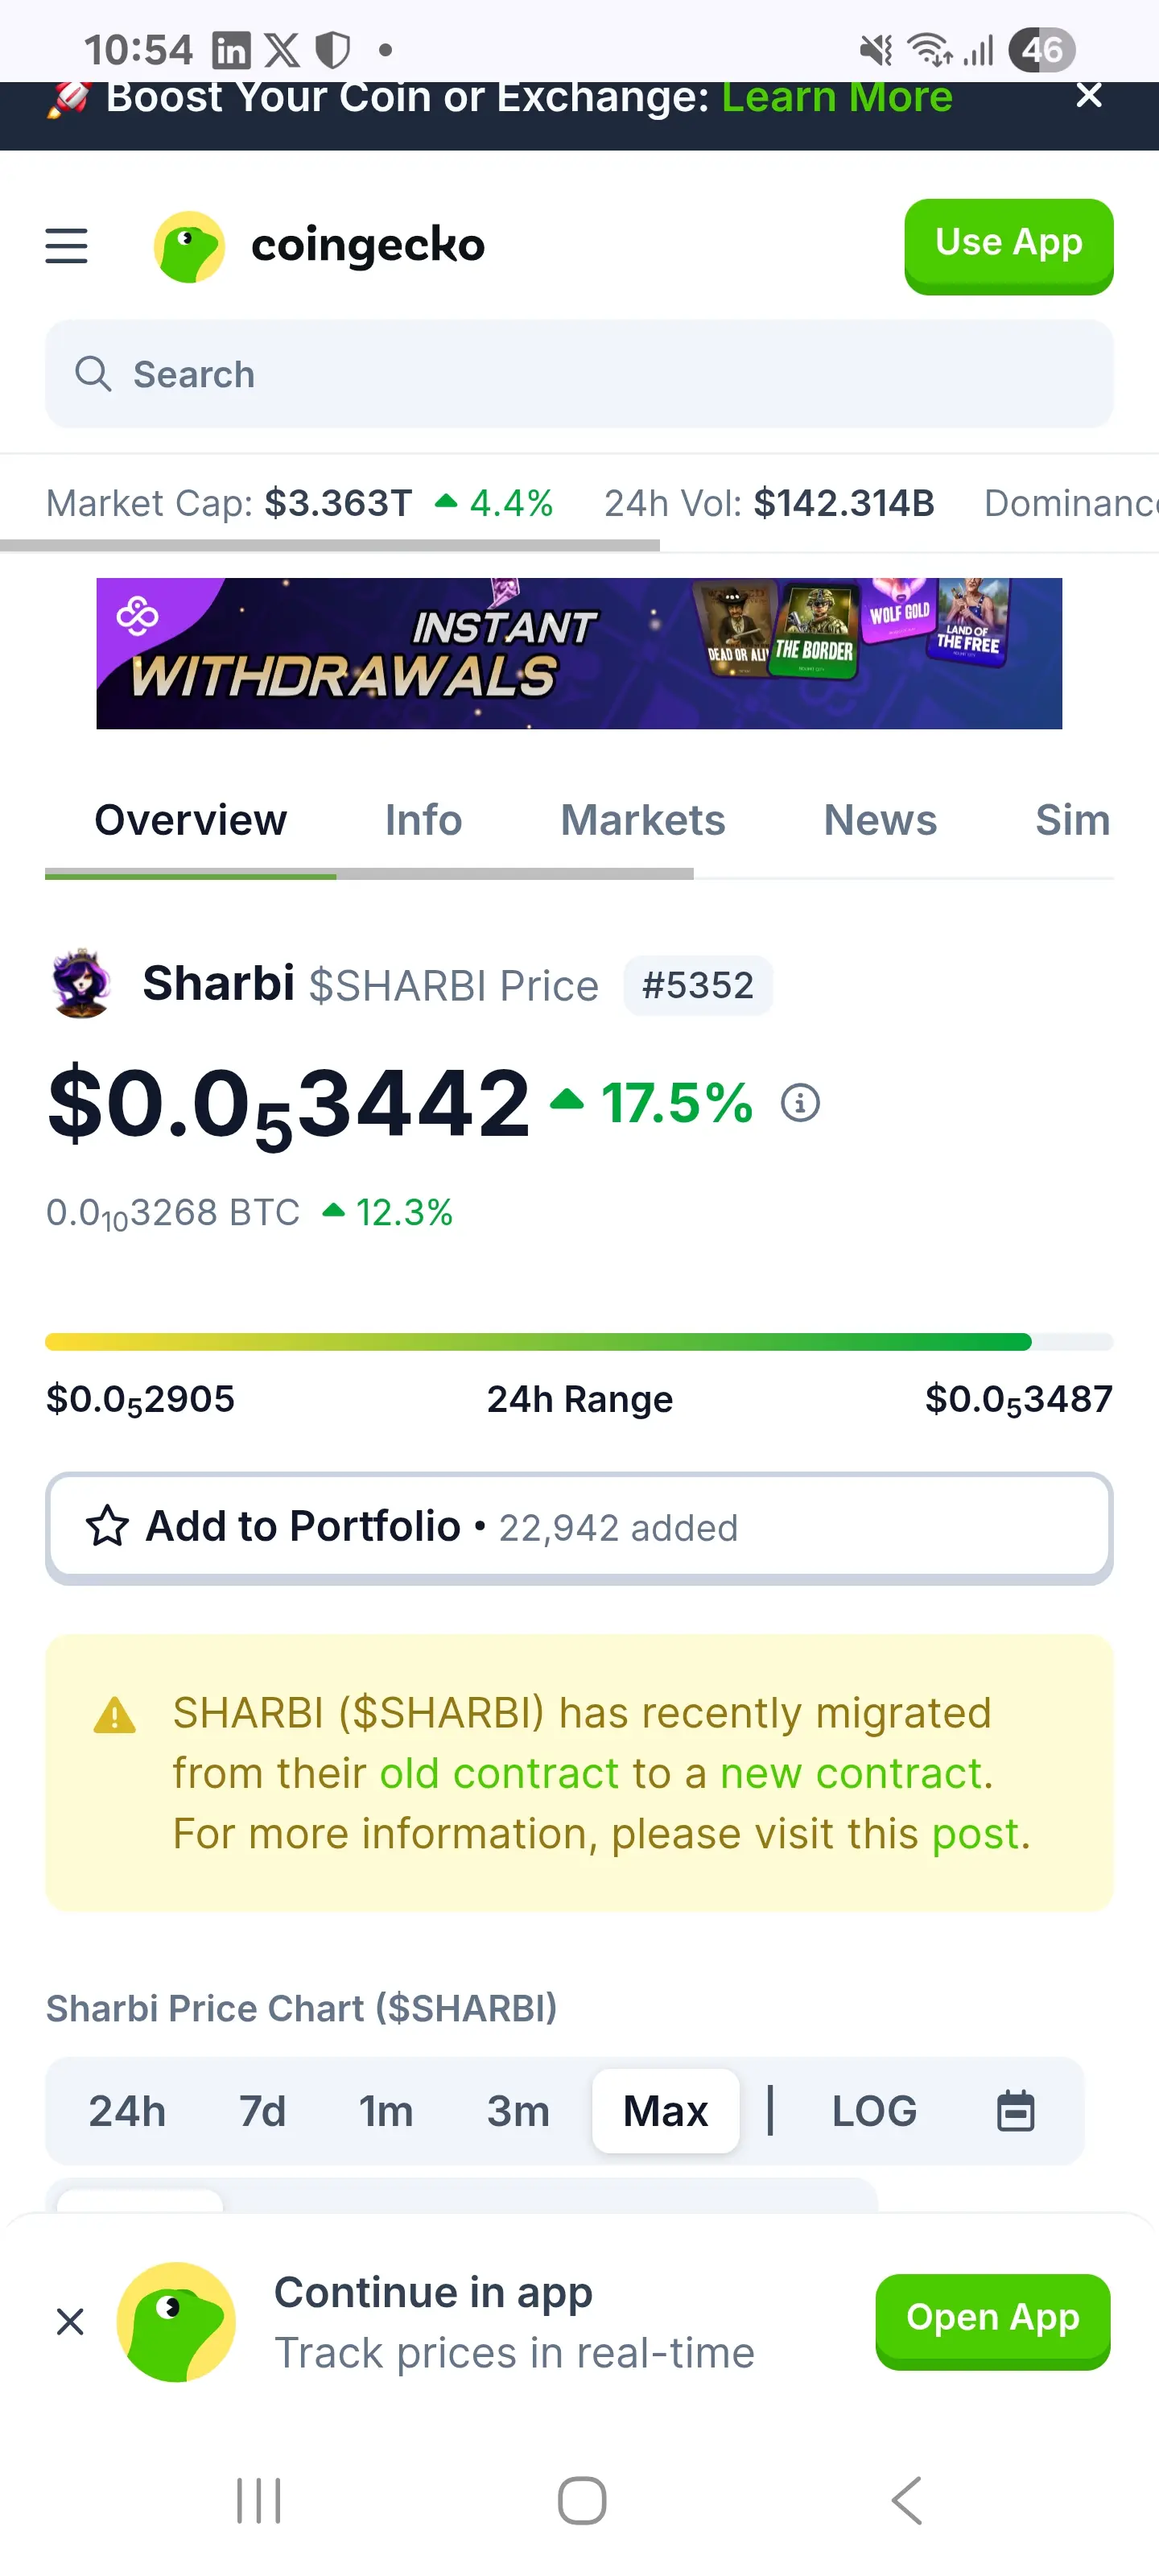Toggle LOG scale on the chart
This screenshot has height=2576, width=1159.
[873, 2111]
